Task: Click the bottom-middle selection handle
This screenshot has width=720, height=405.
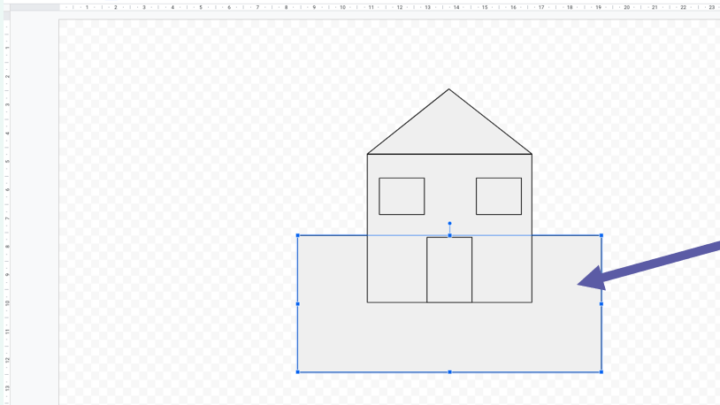Action: (x=450, y=372)
